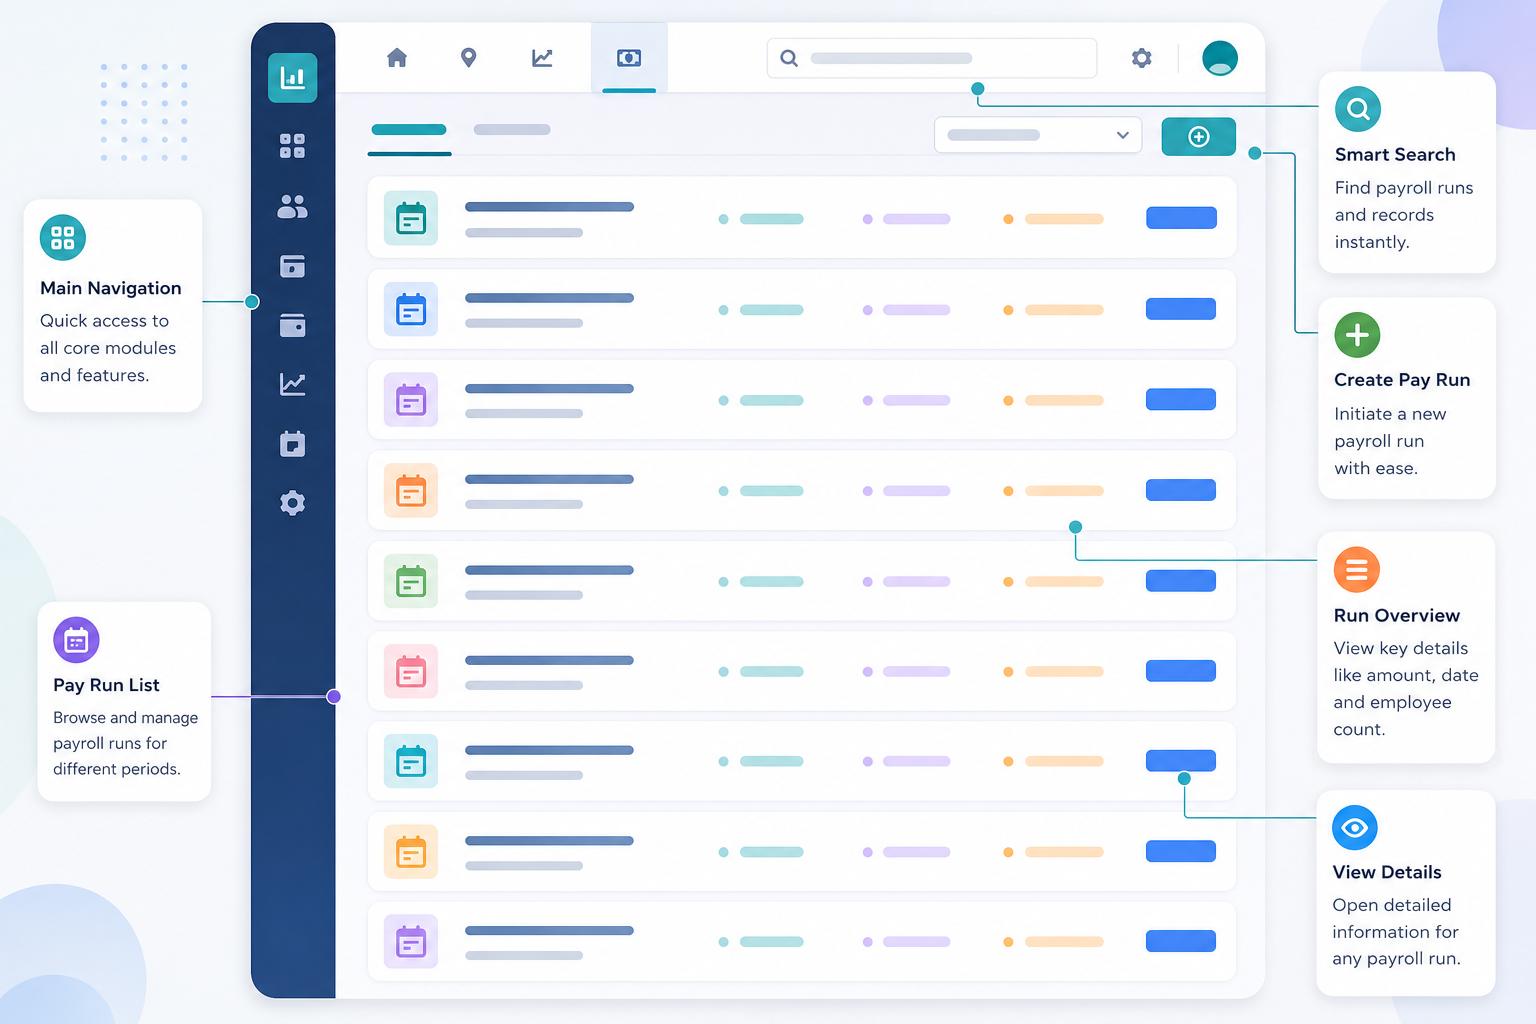Image resolution: width=1536 pixels, height=1024 pixels.
Task: Go to the home icon in the top bar
Action: click(x=397, y=58)
